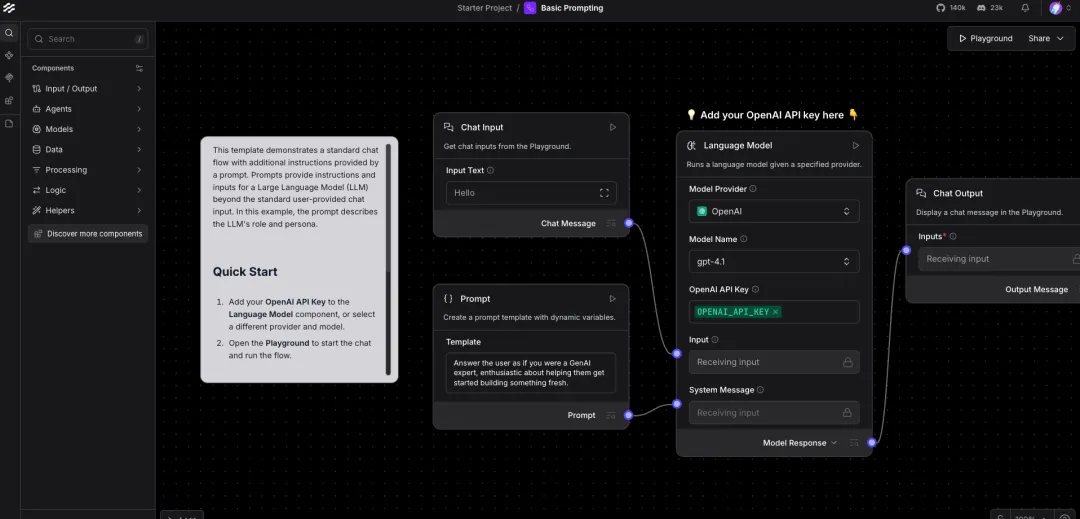Click the sticky note icon in left rail

click(x=9, y=123)
